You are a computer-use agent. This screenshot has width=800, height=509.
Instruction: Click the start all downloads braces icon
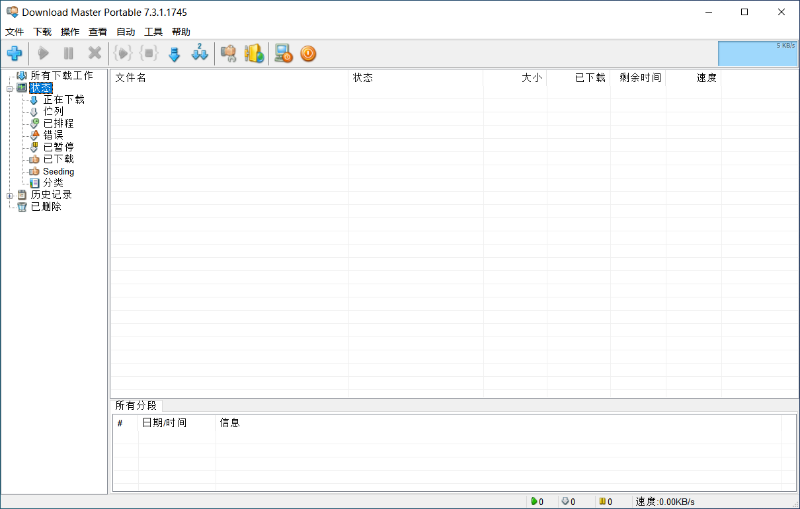[x=123, y=53]
